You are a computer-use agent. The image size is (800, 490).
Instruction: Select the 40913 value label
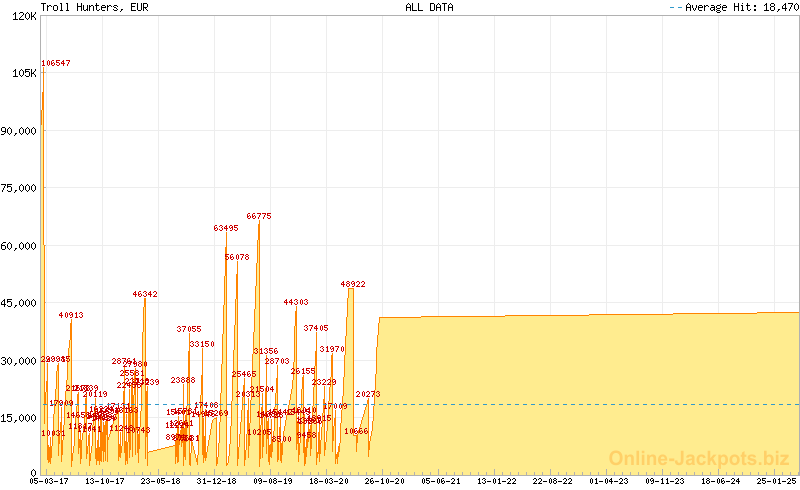71,315
